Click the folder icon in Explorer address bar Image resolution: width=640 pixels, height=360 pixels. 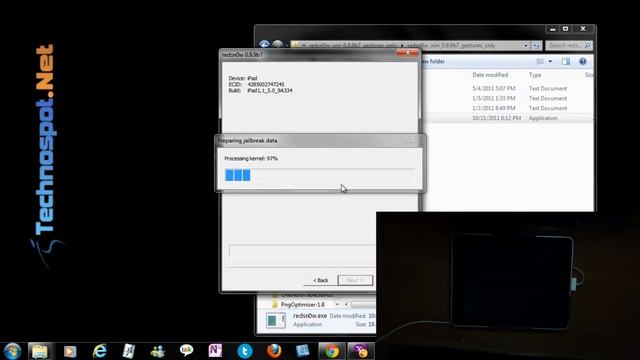coord(295,45)
